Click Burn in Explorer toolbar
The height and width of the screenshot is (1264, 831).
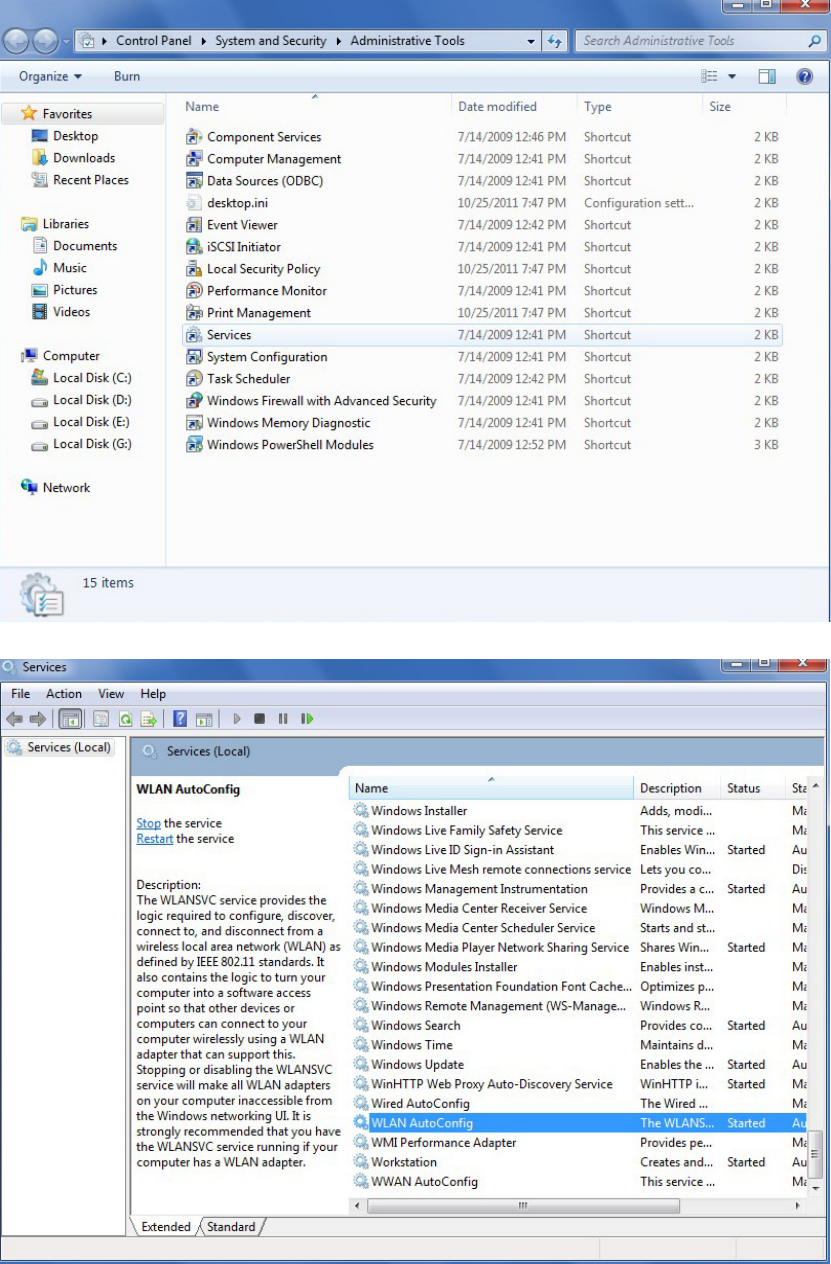pos(127,76)
